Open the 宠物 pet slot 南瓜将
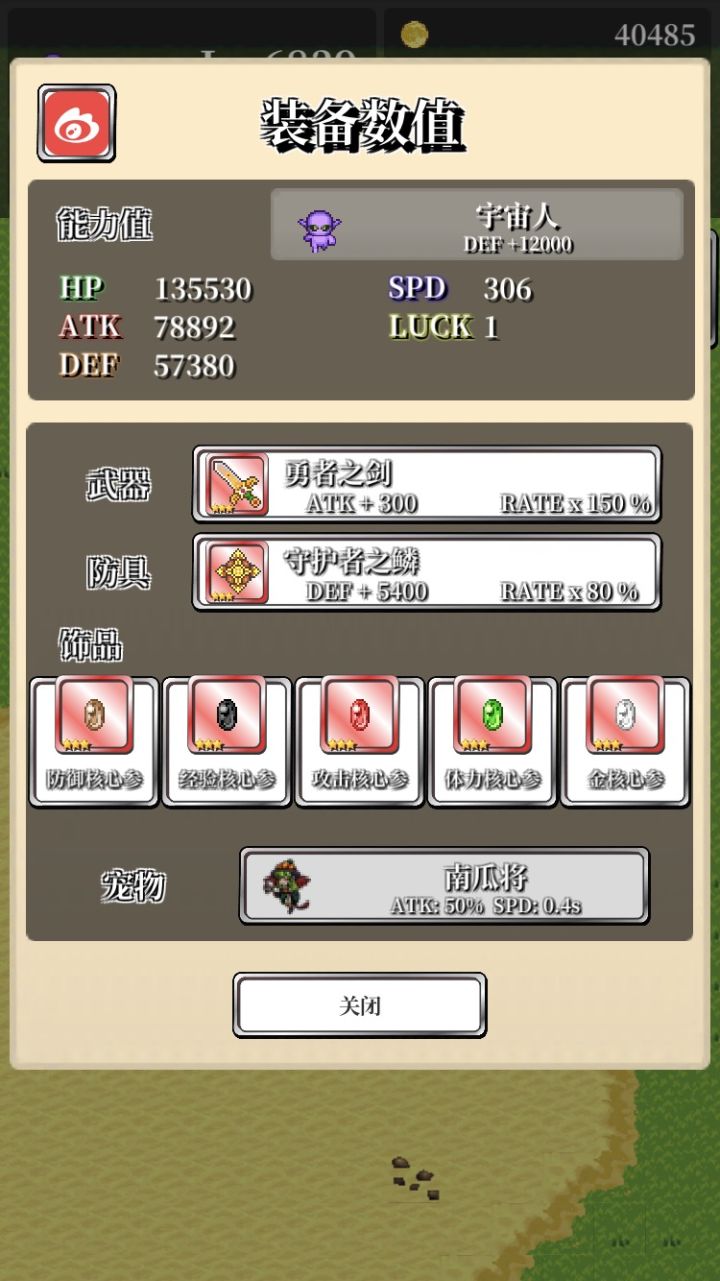Screen dimensions: 720x1281 (x=444, y=886)
